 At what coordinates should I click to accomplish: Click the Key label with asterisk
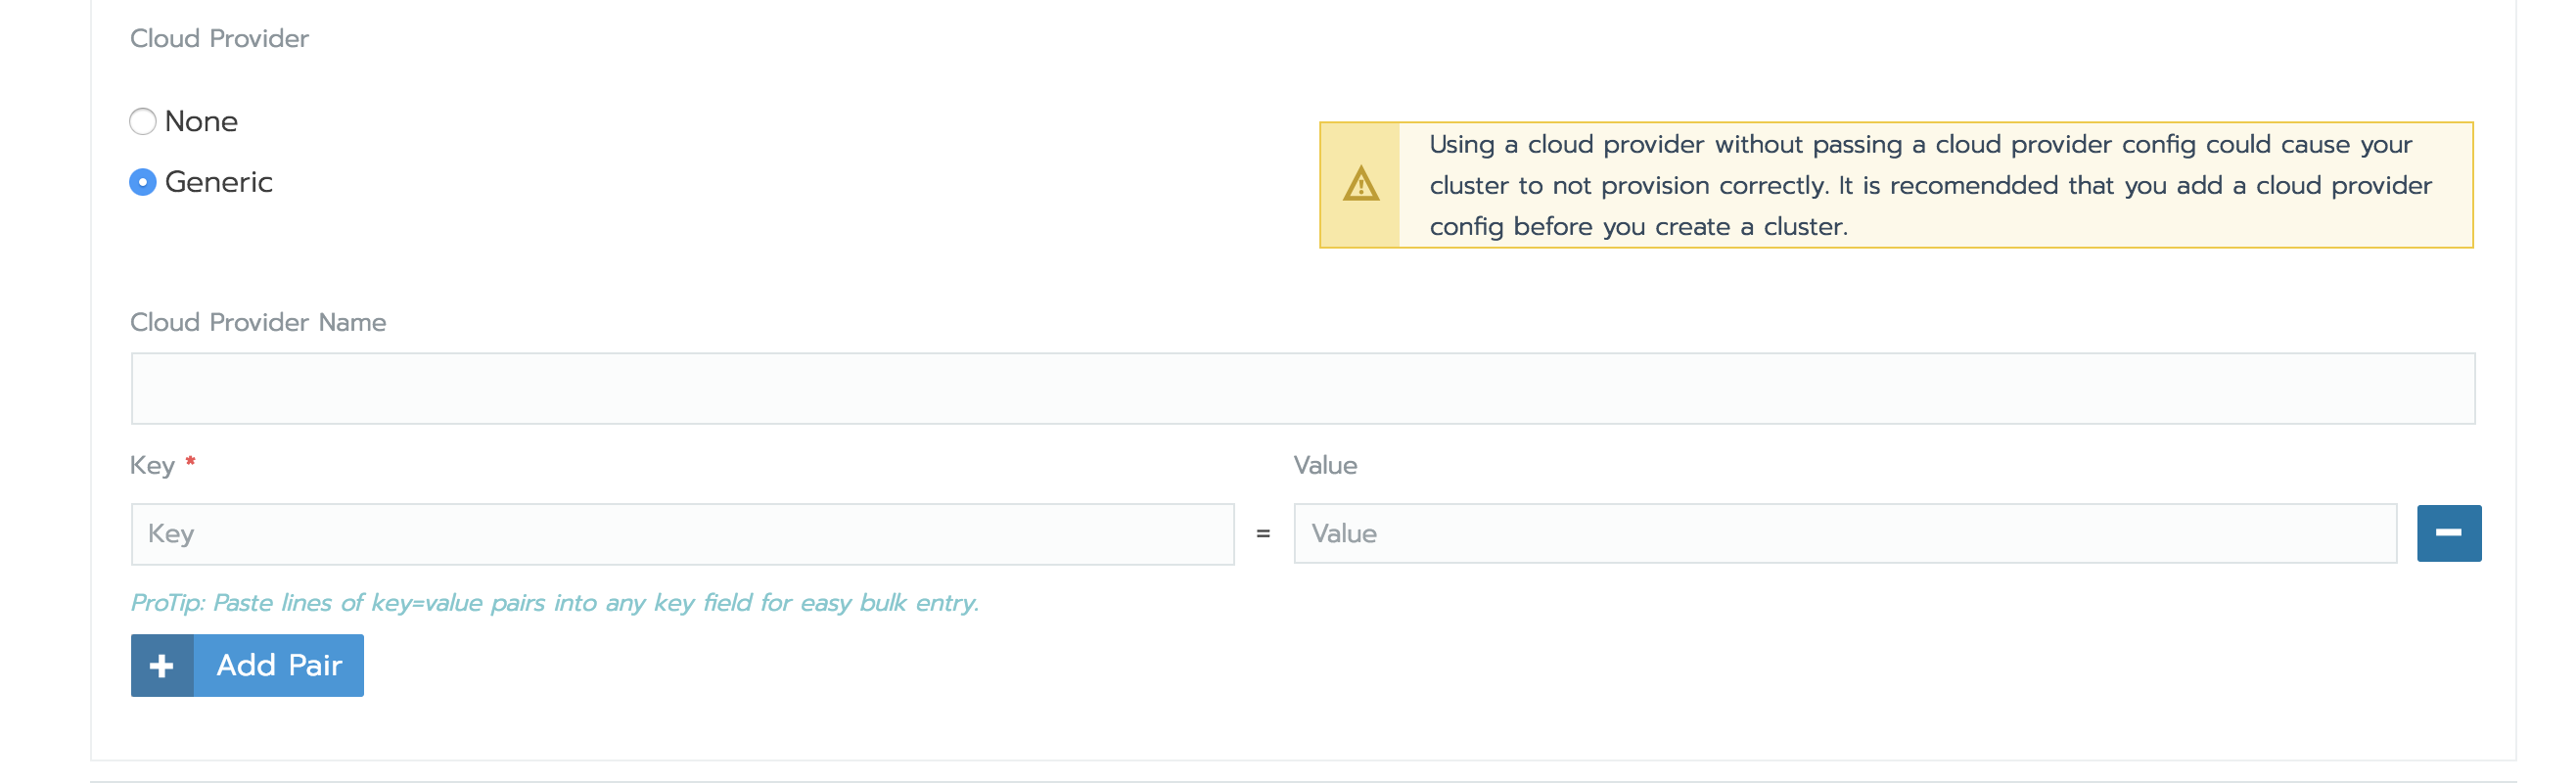click(x=163, y=466)
